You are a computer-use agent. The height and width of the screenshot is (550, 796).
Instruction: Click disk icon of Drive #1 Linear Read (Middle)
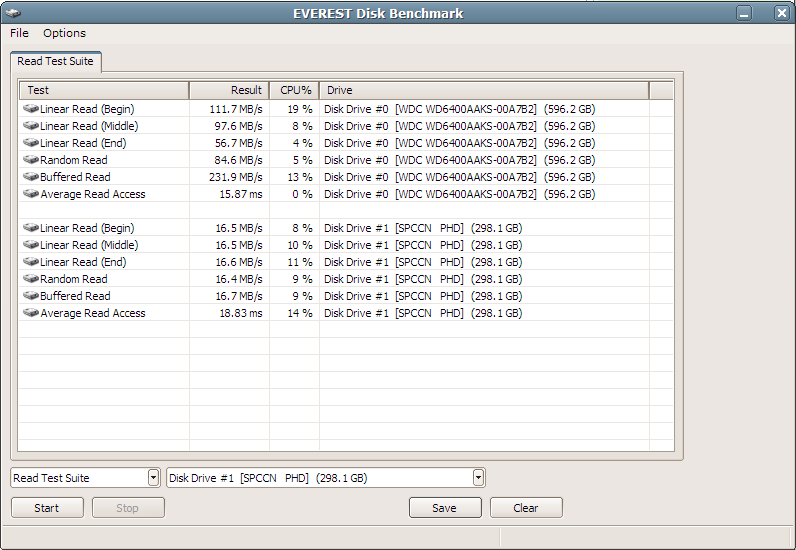pyautogui.click(x=31, y=245)
